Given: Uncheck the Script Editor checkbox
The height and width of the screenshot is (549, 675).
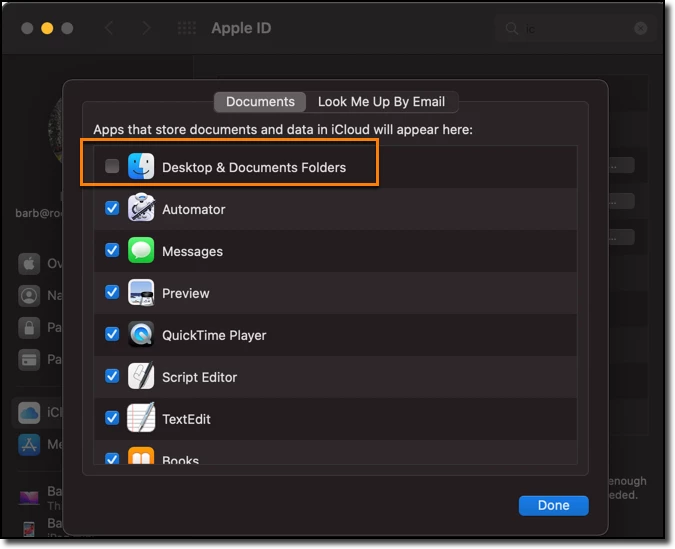Looking at the screenshot, I should pyautogui.click(x=112, y=376).
